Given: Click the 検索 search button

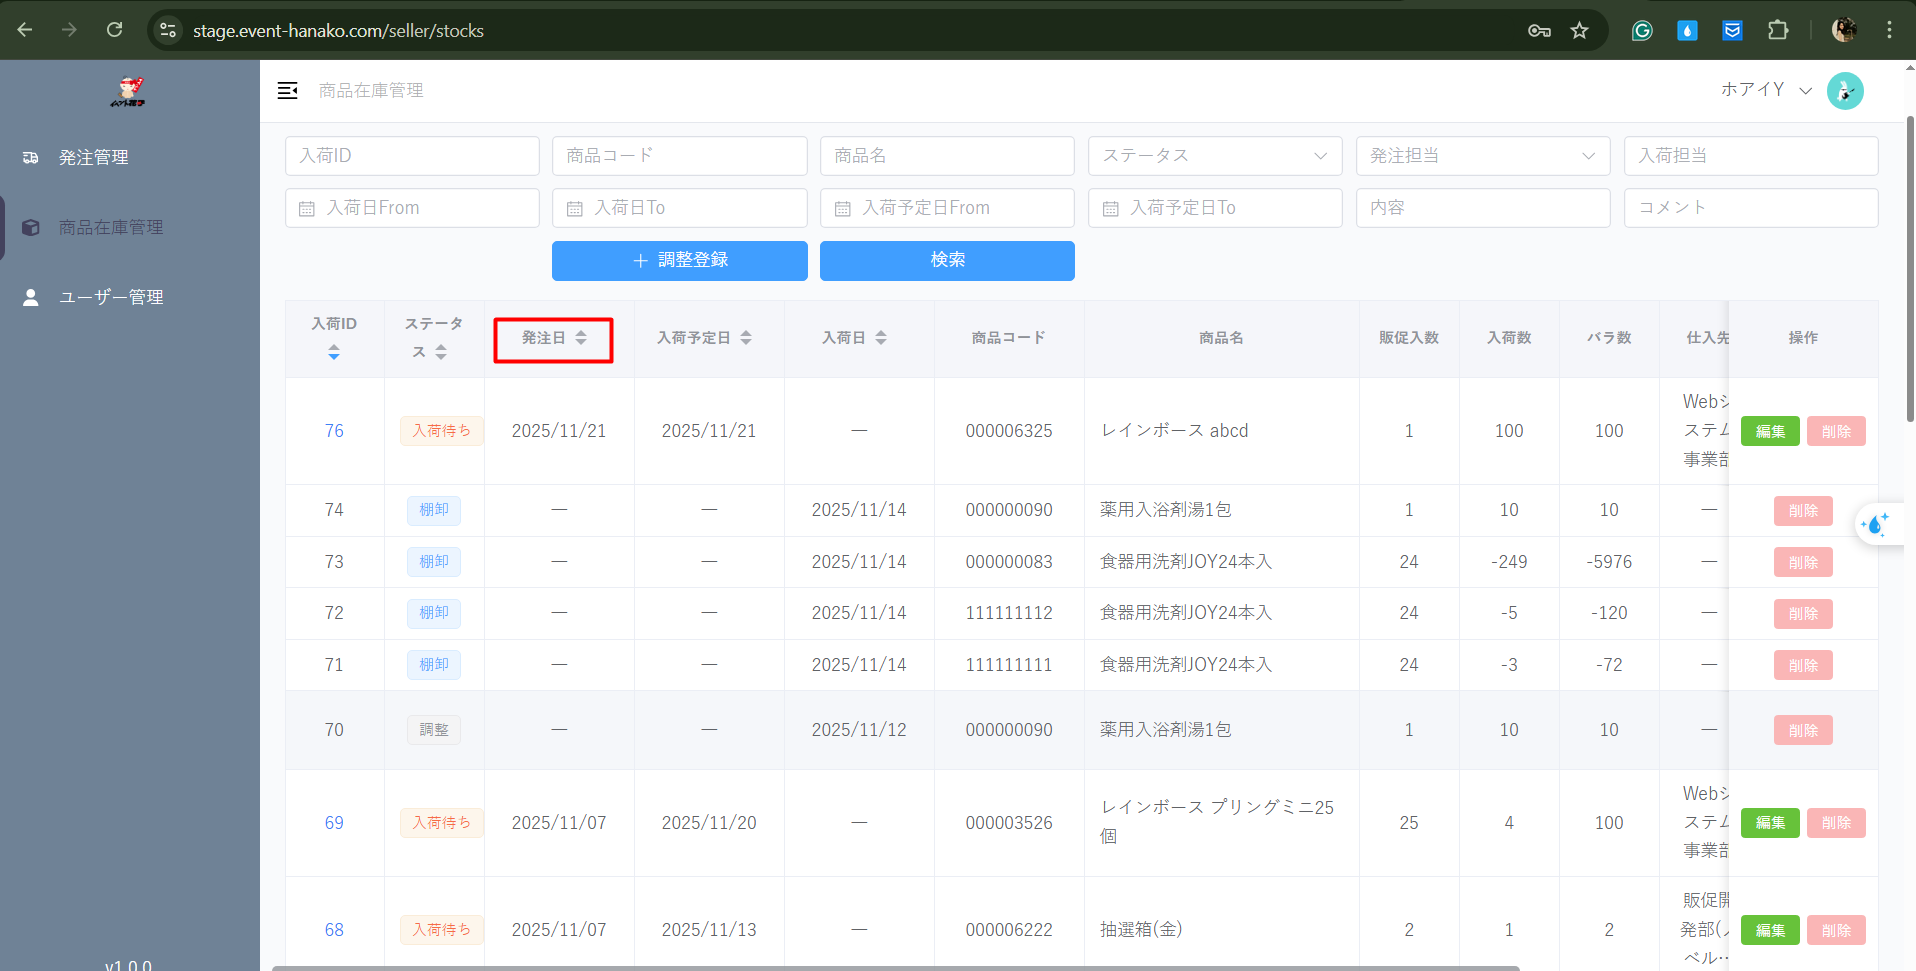Looking at the screenshot, I should [x=946, y=261].
